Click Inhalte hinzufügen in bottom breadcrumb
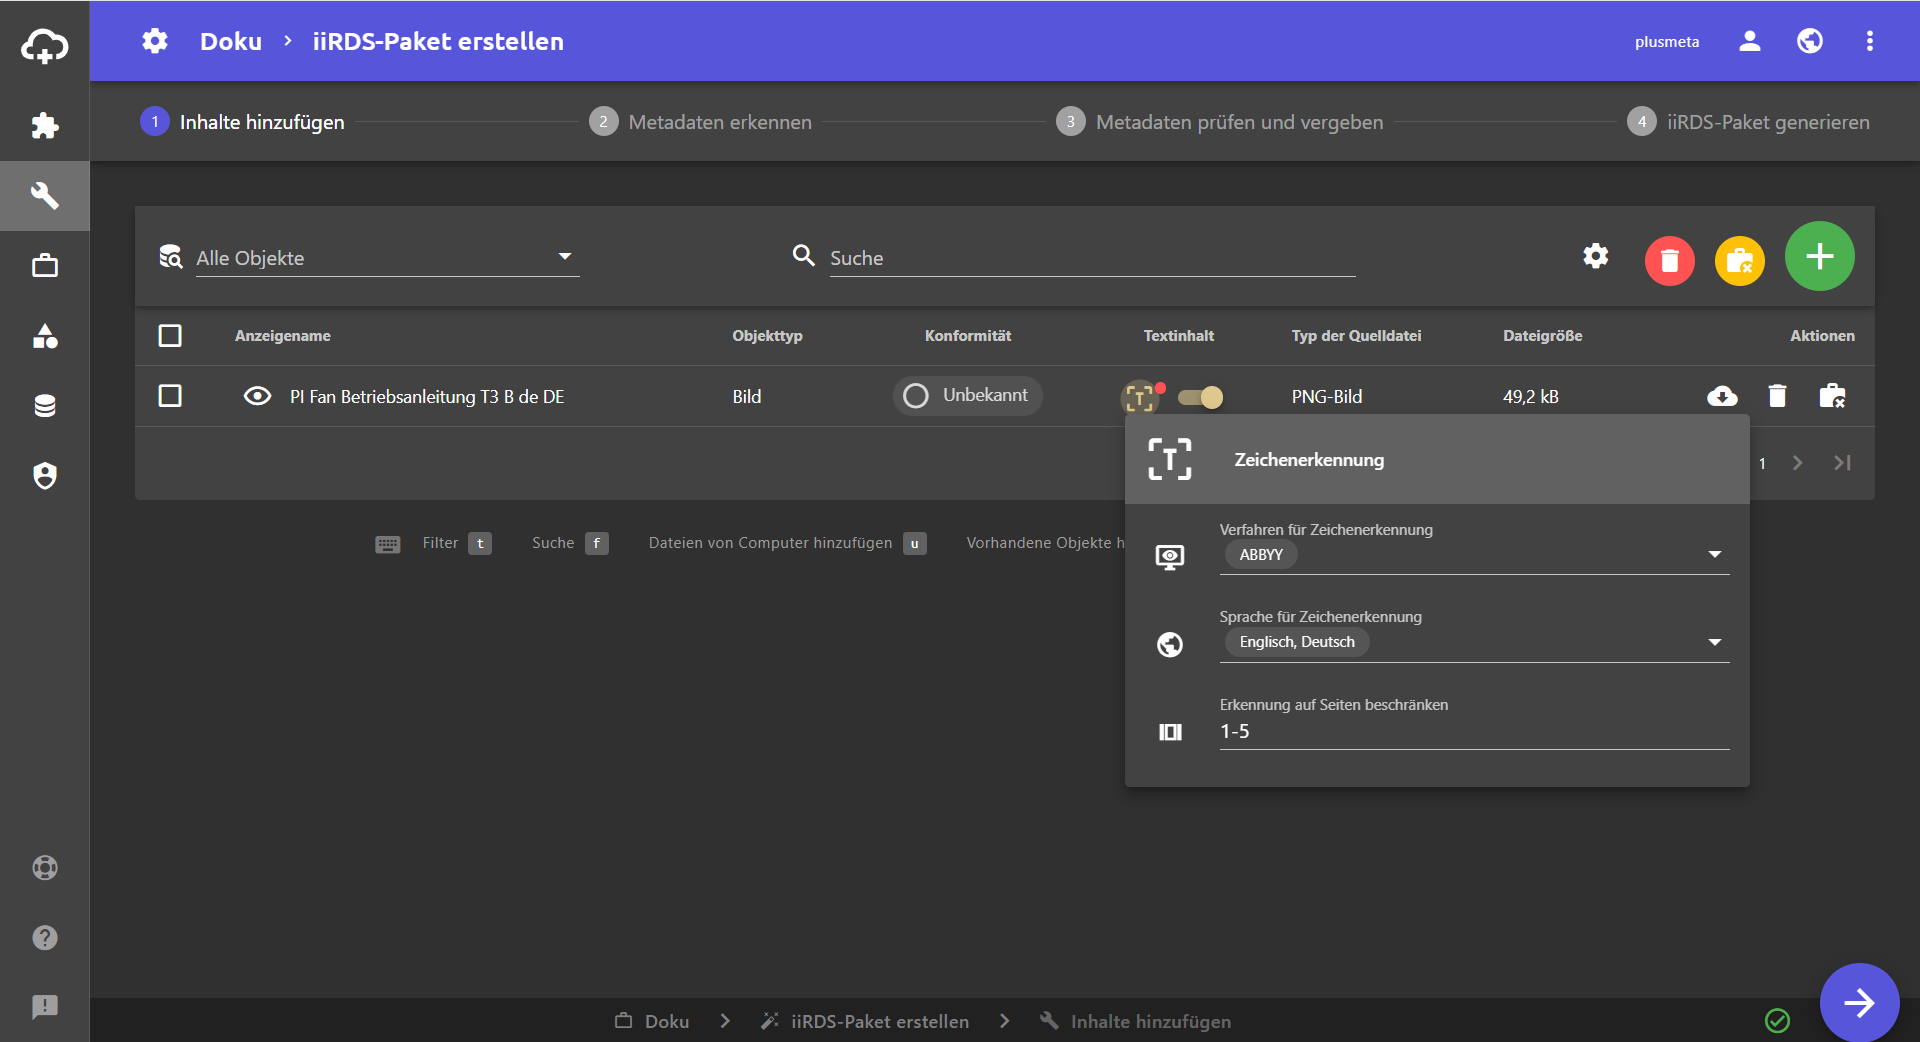The height and width of the screenshot is (1042, 1920). 1135,1021
